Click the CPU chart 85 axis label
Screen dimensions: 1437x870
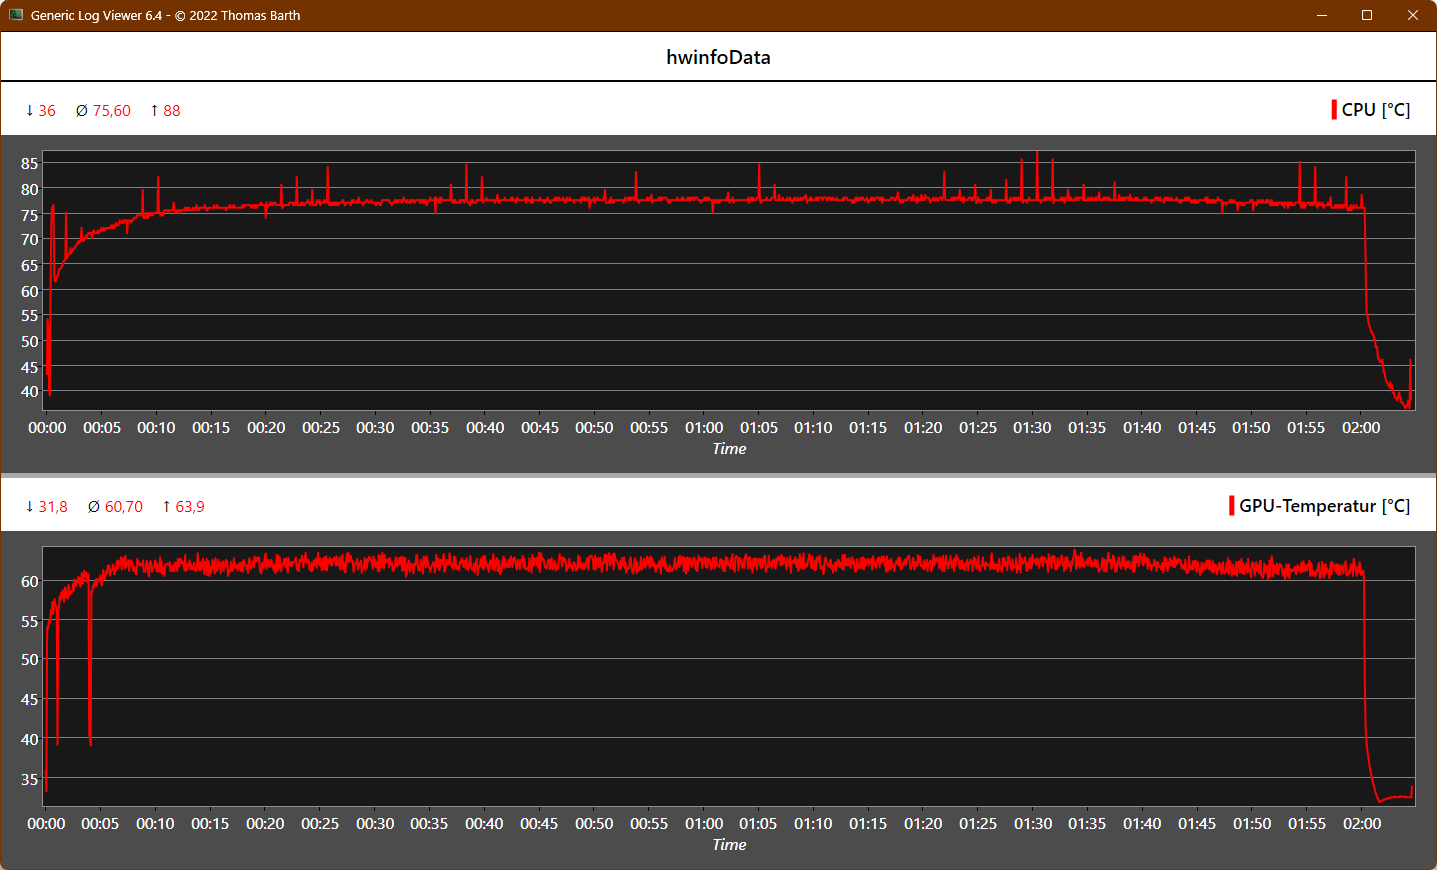coord(30,163)
